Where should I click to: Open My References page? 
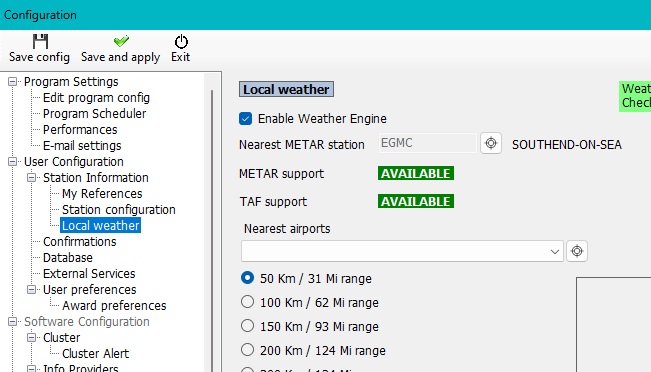(102, 193)
